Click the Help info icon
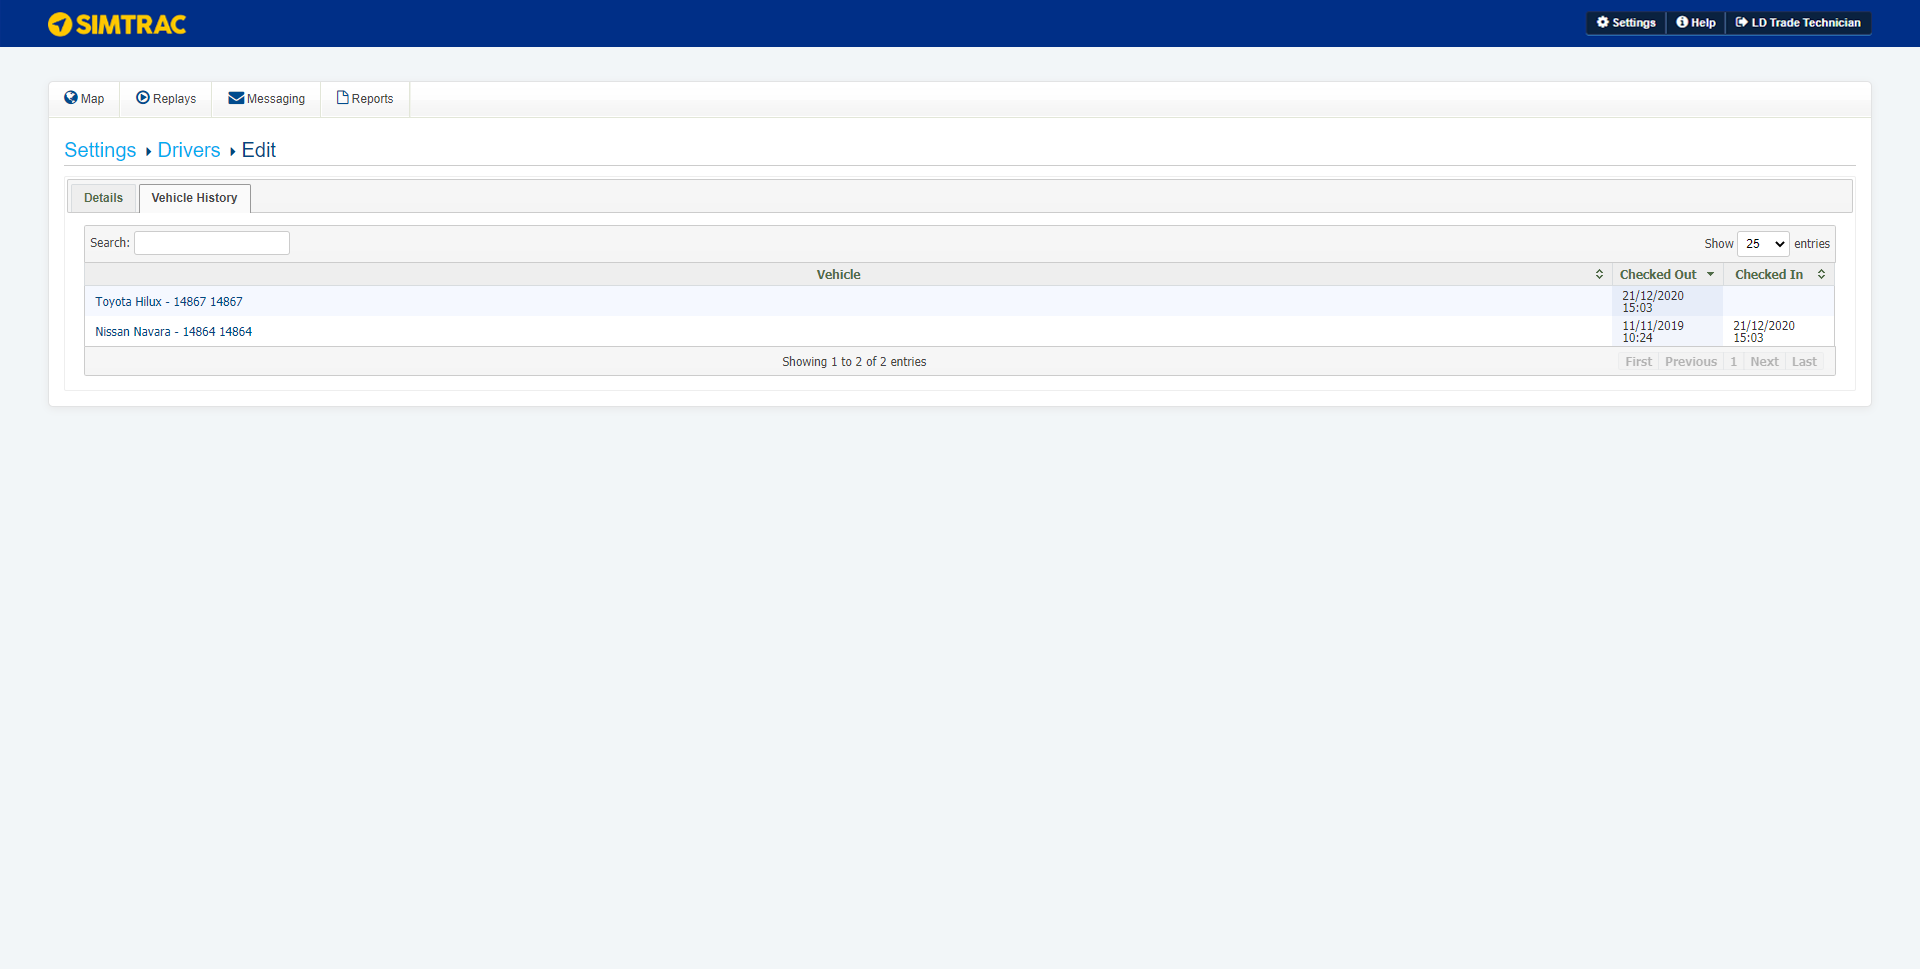The height and width of the screenshot is (969, 1920). [x=1682, y=22]
